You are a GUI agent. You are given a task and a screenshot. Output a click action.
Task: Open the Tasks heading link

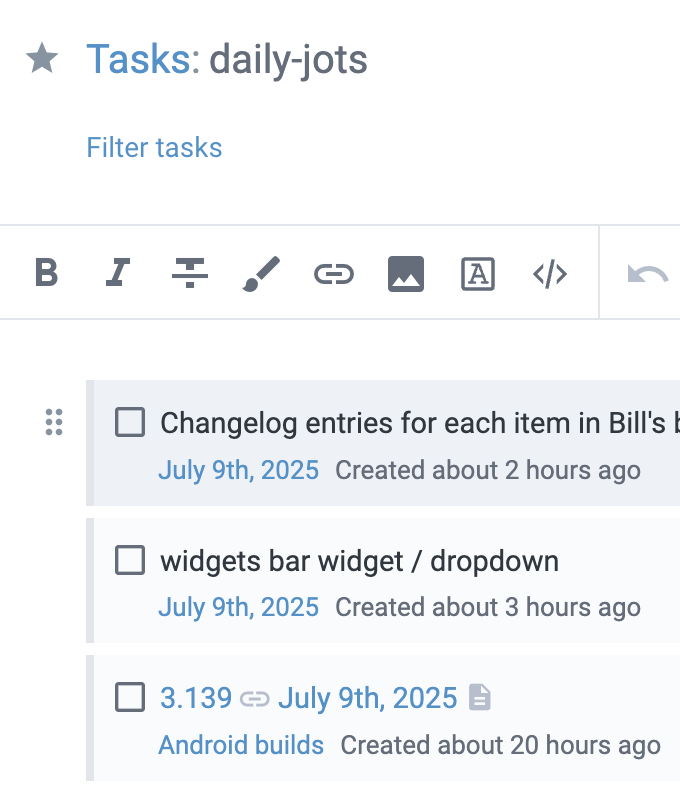pyautogui.click(x=138, y=60)
